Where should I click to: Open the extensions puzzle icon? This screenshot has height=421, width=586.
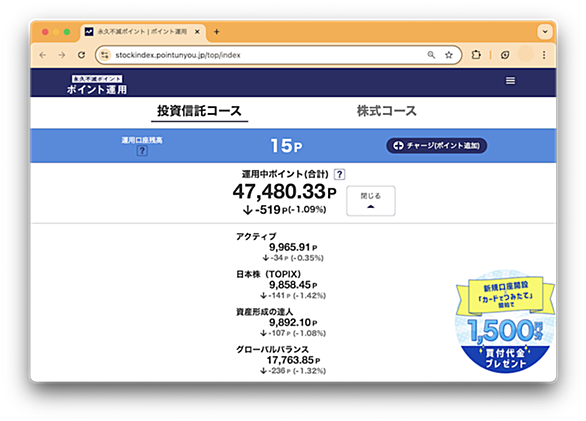click(476, 55)
